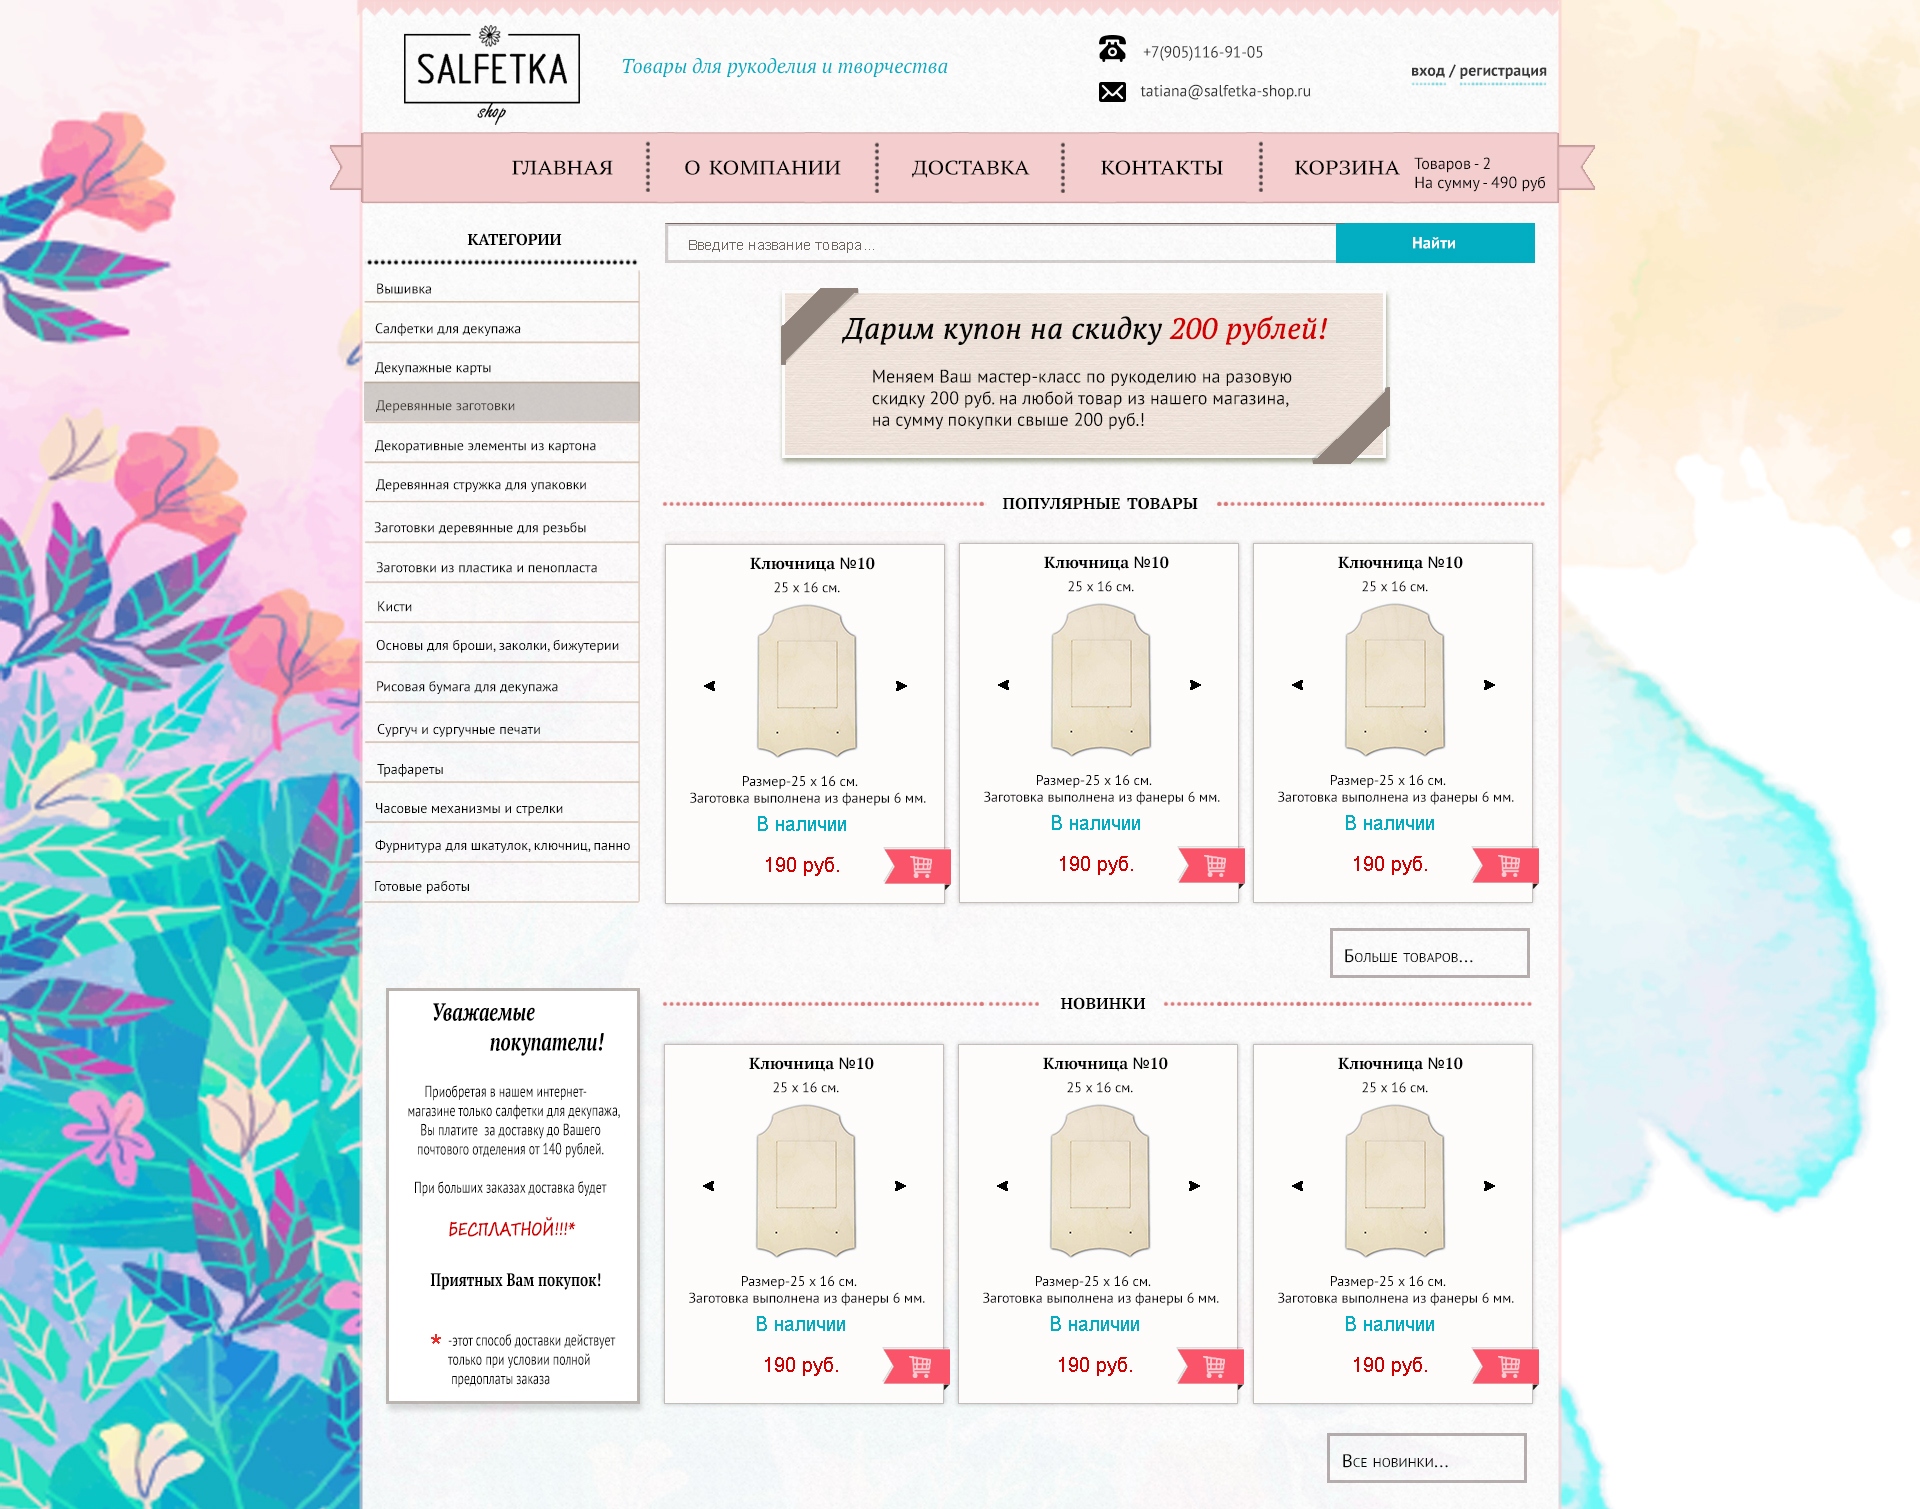
Task: Open the ДОСТАВКА menu item
Action: click(x=970, y=168)
